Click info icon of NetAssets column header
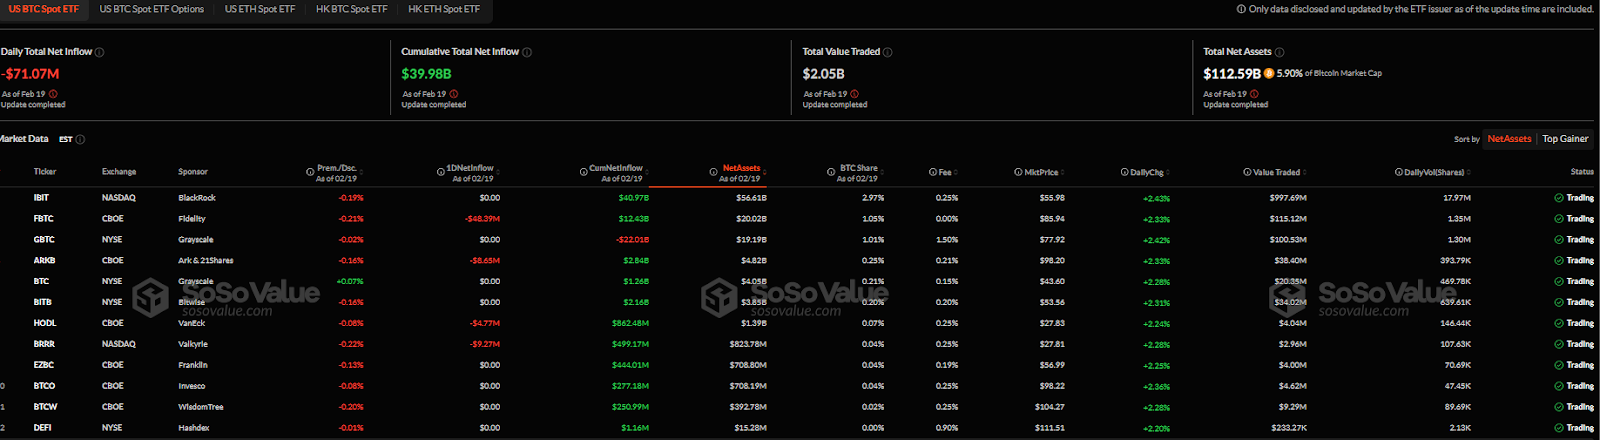The image size is (1600, 440). [714, 172]
